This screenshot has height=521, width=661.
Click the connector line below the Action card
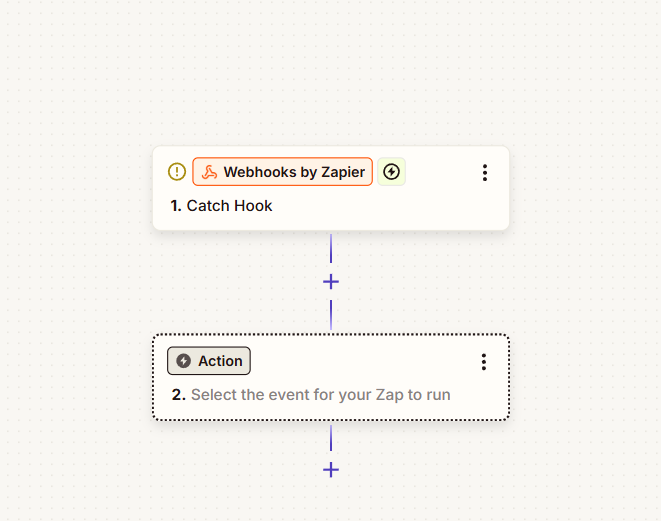(x=331, y=437)
